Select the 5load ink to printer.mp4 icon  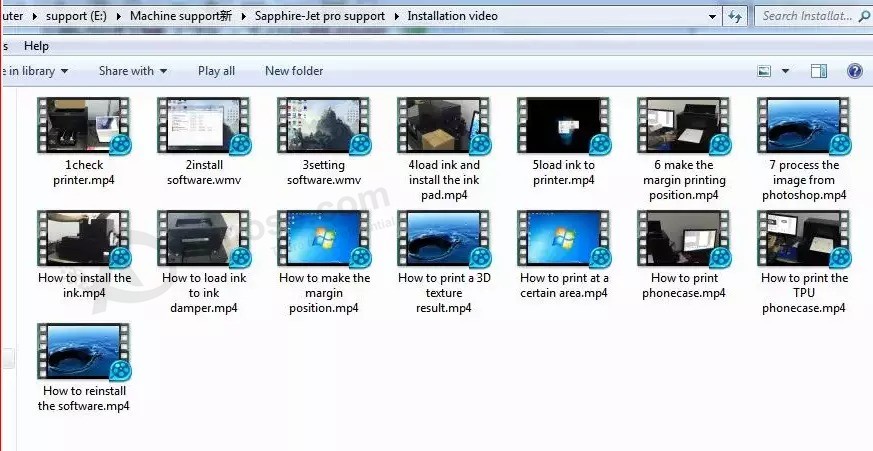click(x=565, y=126)
